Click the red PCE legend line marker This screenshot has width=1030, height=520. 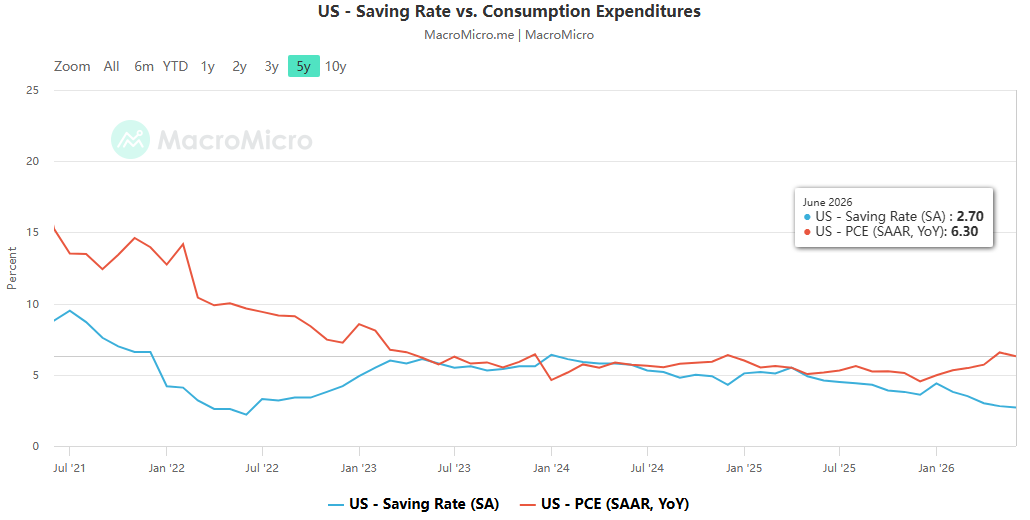coord(527,504)
